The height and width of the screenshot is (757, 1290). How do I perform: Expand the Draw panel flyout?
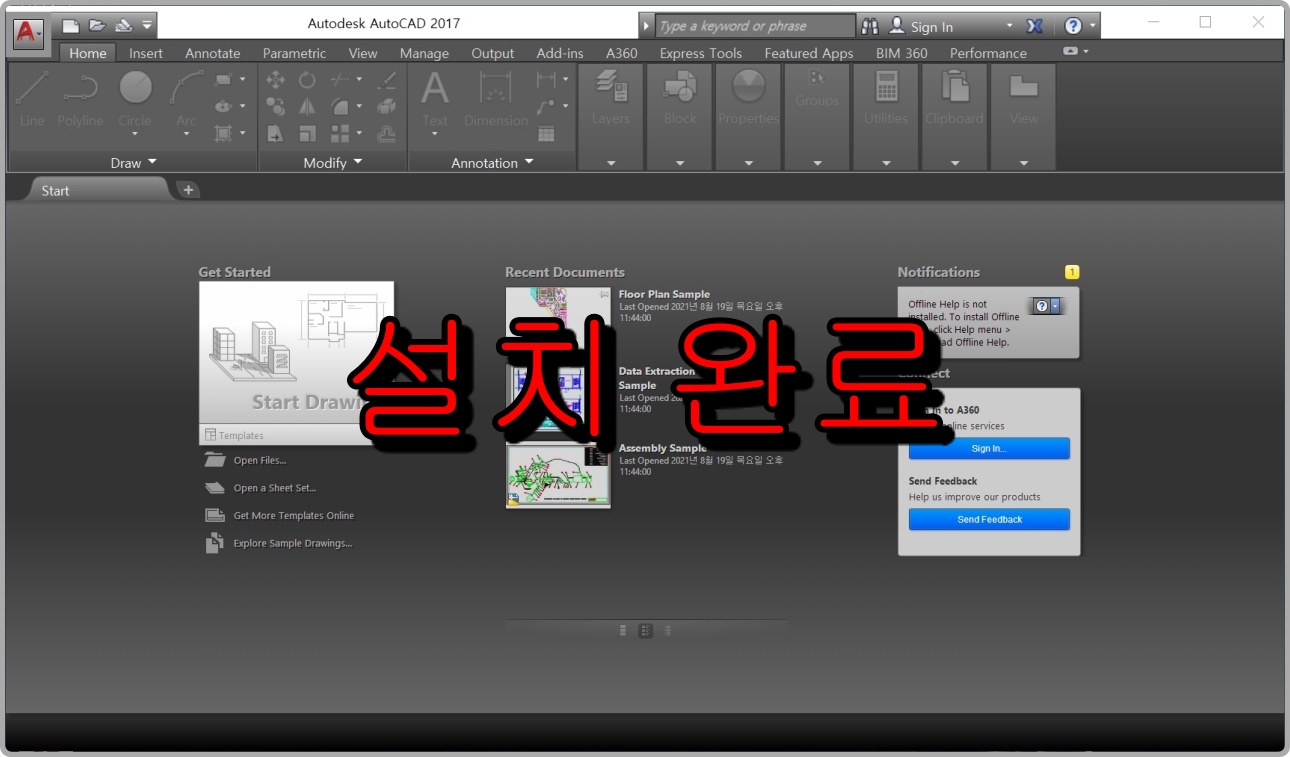pos(133,162)
